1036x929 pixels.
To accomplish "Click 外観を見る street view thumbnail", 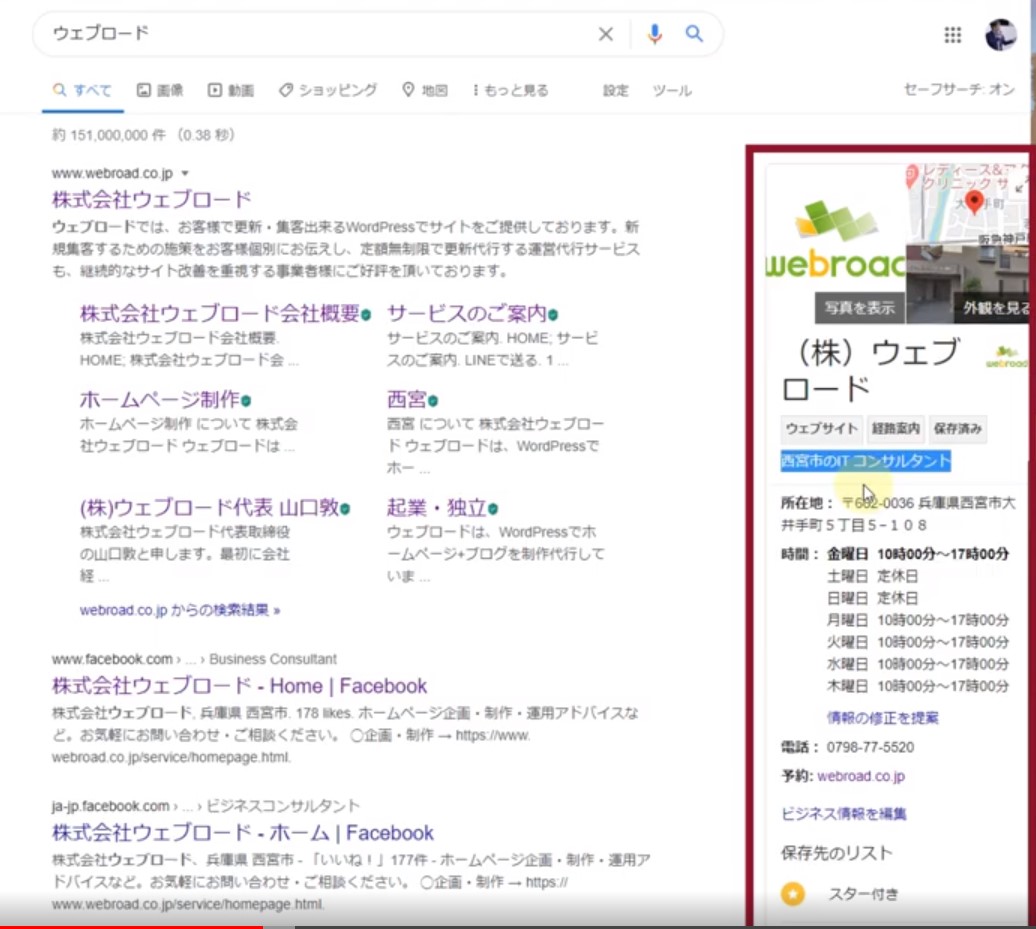I will point(967,283).
